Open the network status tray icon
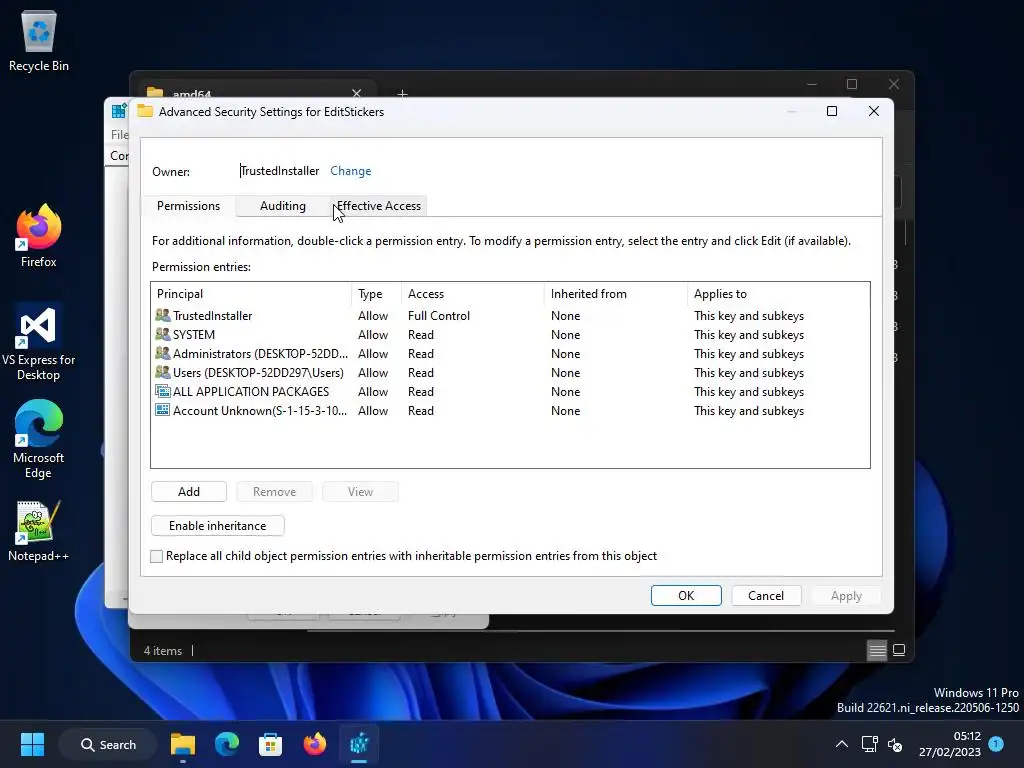The width and height of the screenshot is (1024, 768). pos(869,744)
